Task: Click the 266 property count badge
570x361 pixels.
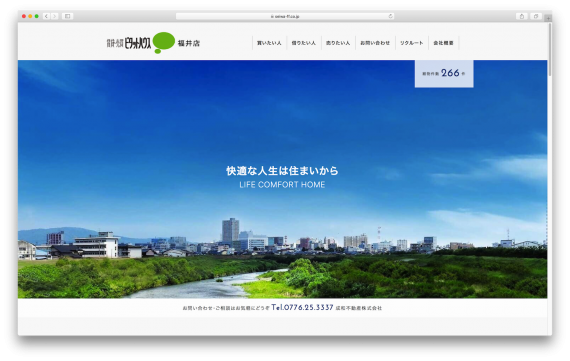Action: tap(444, 73)
